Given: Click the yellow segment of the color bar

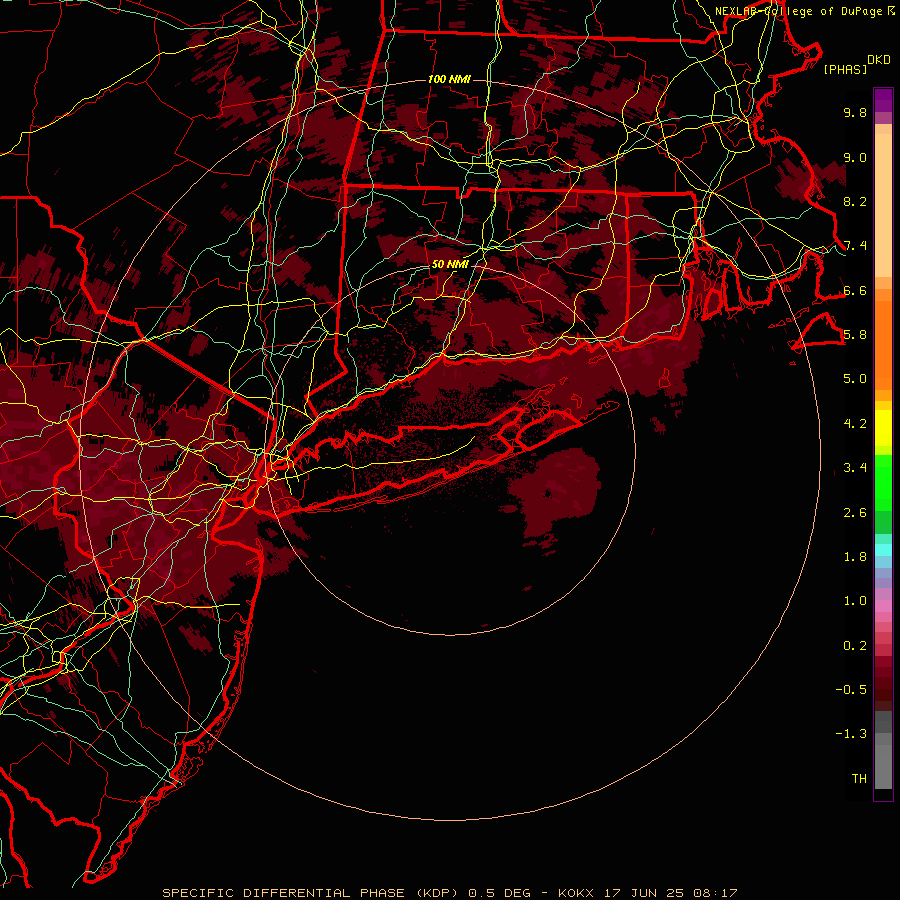Looking at the screenshot, I should pyautogui.click(x=883, y=428).
